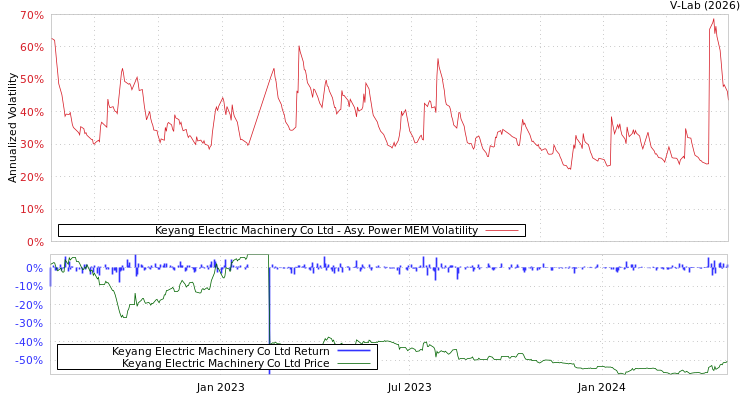Click the -20% label on return axis
Screen dimensions: 750x400
point(29,305)
